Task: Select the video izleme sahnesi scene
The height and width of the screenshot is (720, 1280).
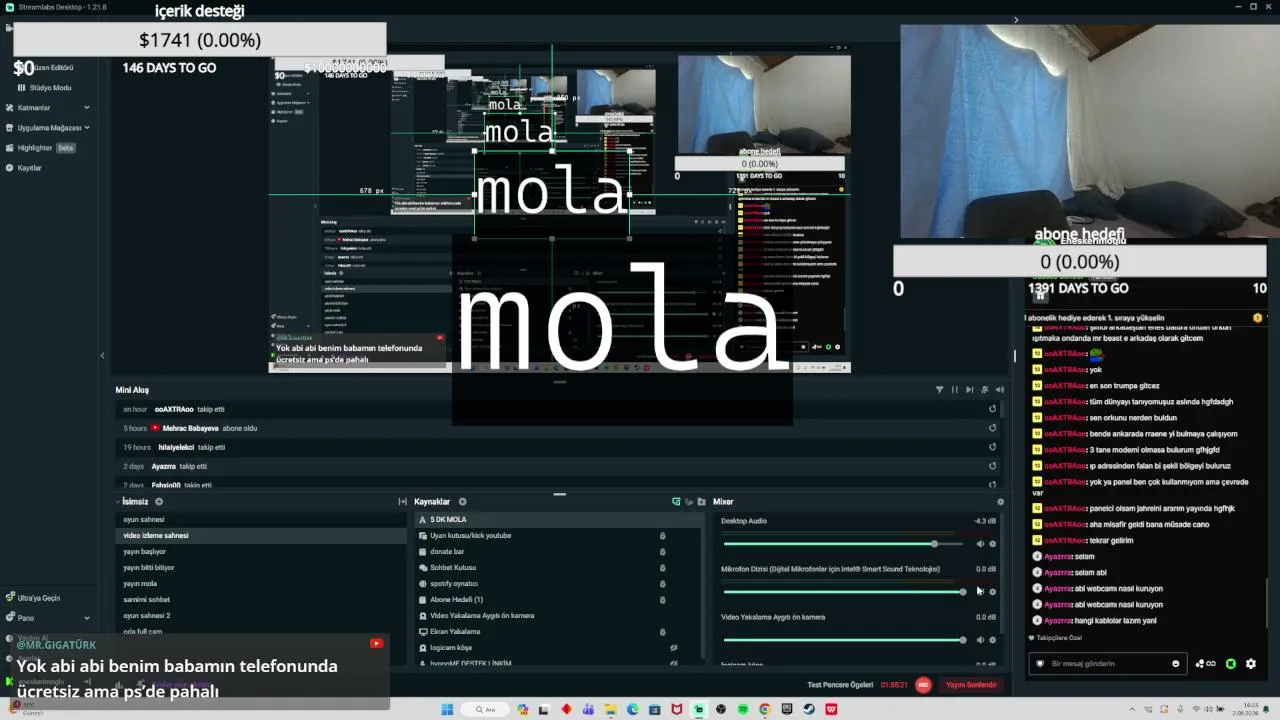Action: point(262,536)
